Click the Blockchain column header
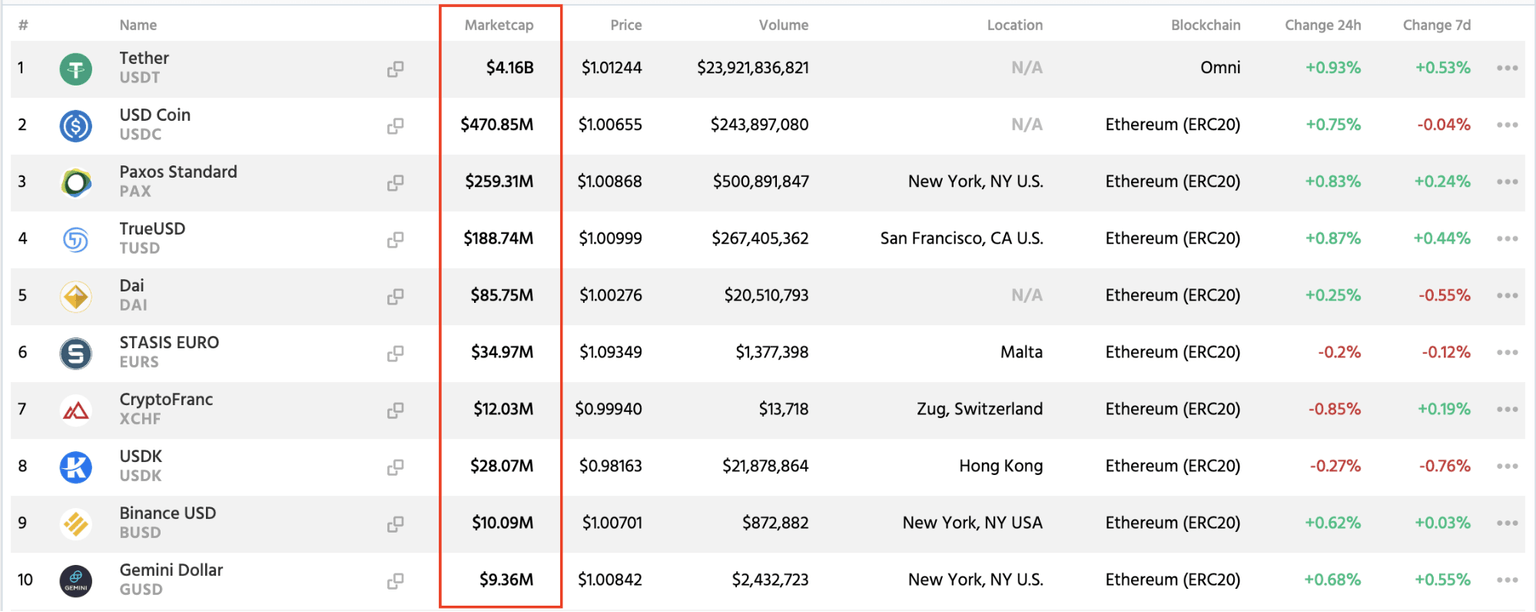 pos(1205,25)
